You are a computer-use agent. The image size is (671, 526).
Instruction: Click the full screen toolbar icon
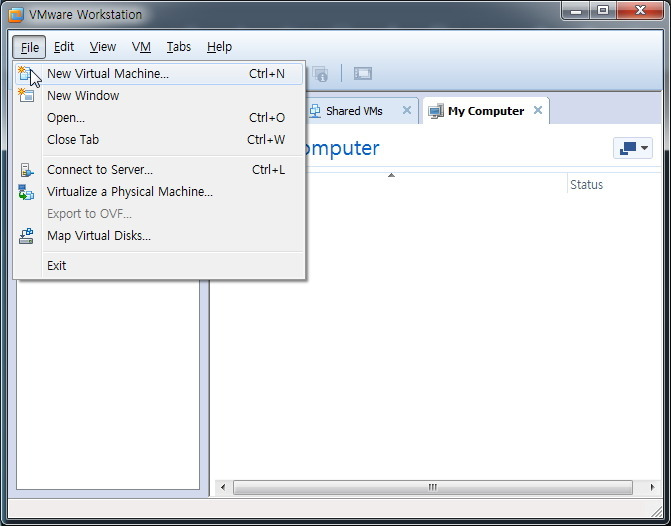[362, 74]
